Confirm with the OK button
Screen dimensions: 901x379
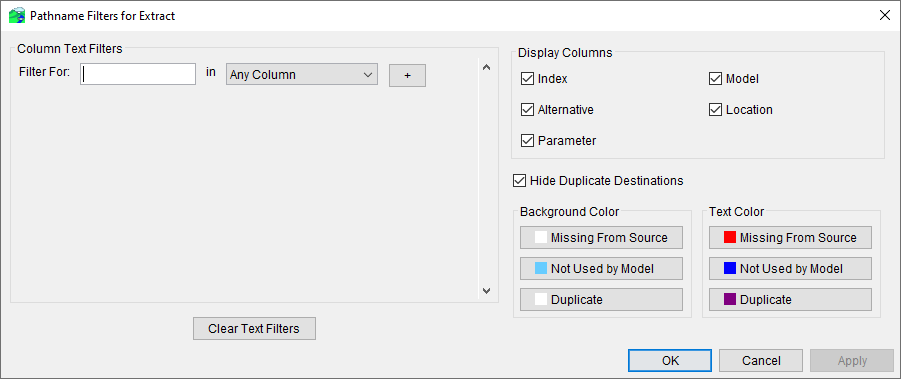[670, 361]
